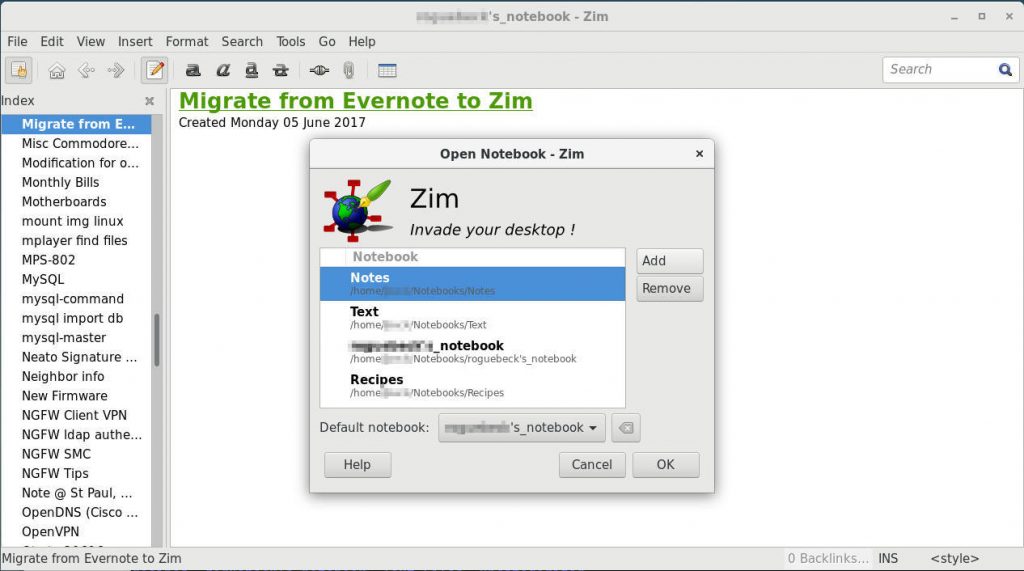Screen dimensions: 1024x571
Task: Open the calendar icon in toolbar
Action: click(387, 70)
